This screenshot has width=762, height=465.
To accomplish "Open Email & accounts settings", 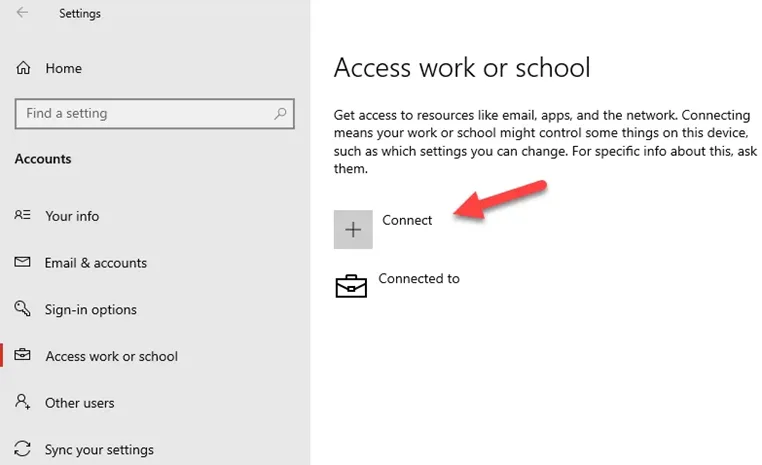I will coord(96,263).
